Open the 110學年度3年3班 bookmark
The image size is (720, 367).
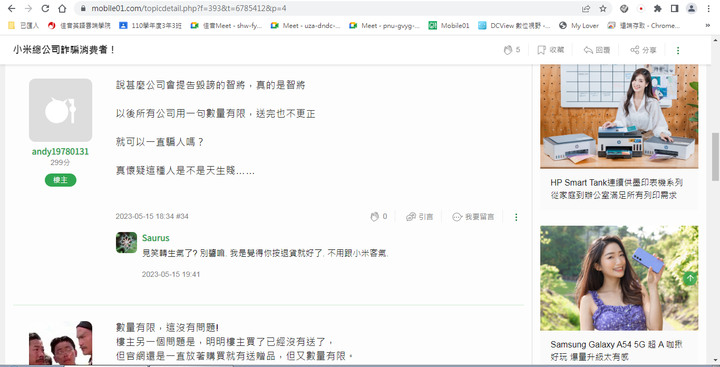pos(150,26)
